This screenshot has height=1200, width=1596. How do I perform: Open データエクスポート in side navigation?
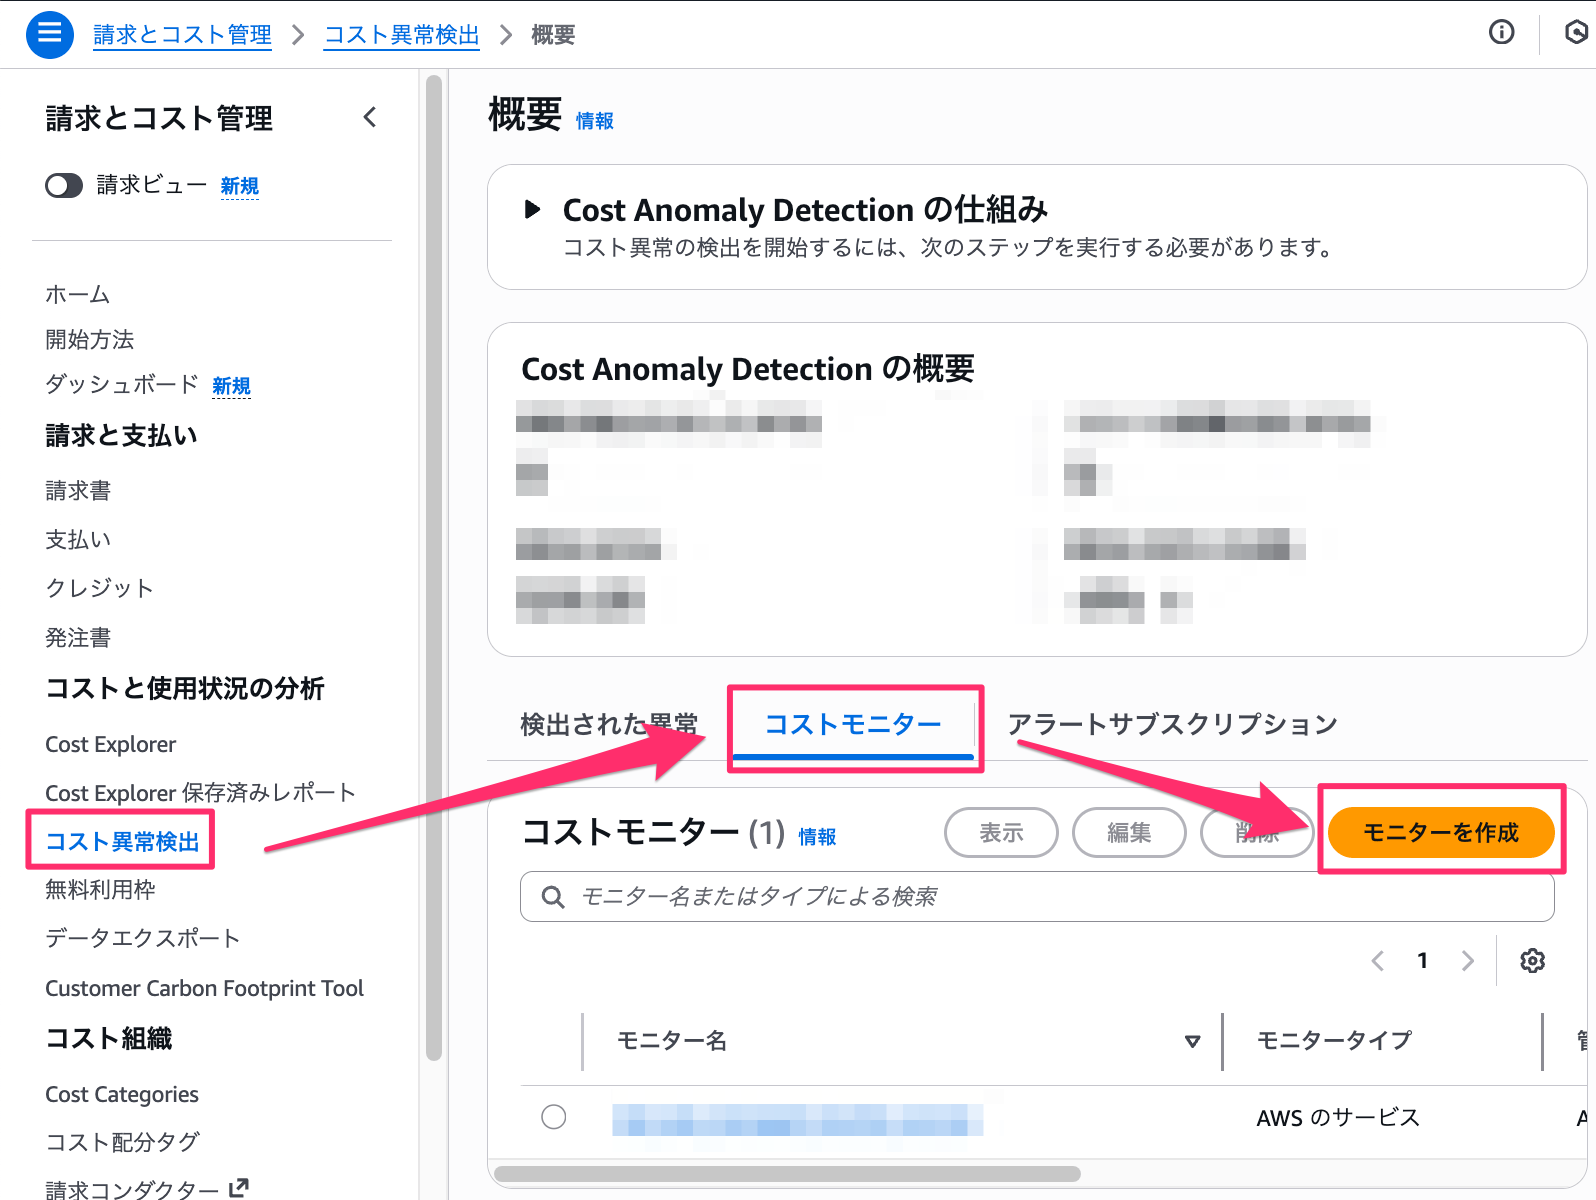tap(143, 938)
